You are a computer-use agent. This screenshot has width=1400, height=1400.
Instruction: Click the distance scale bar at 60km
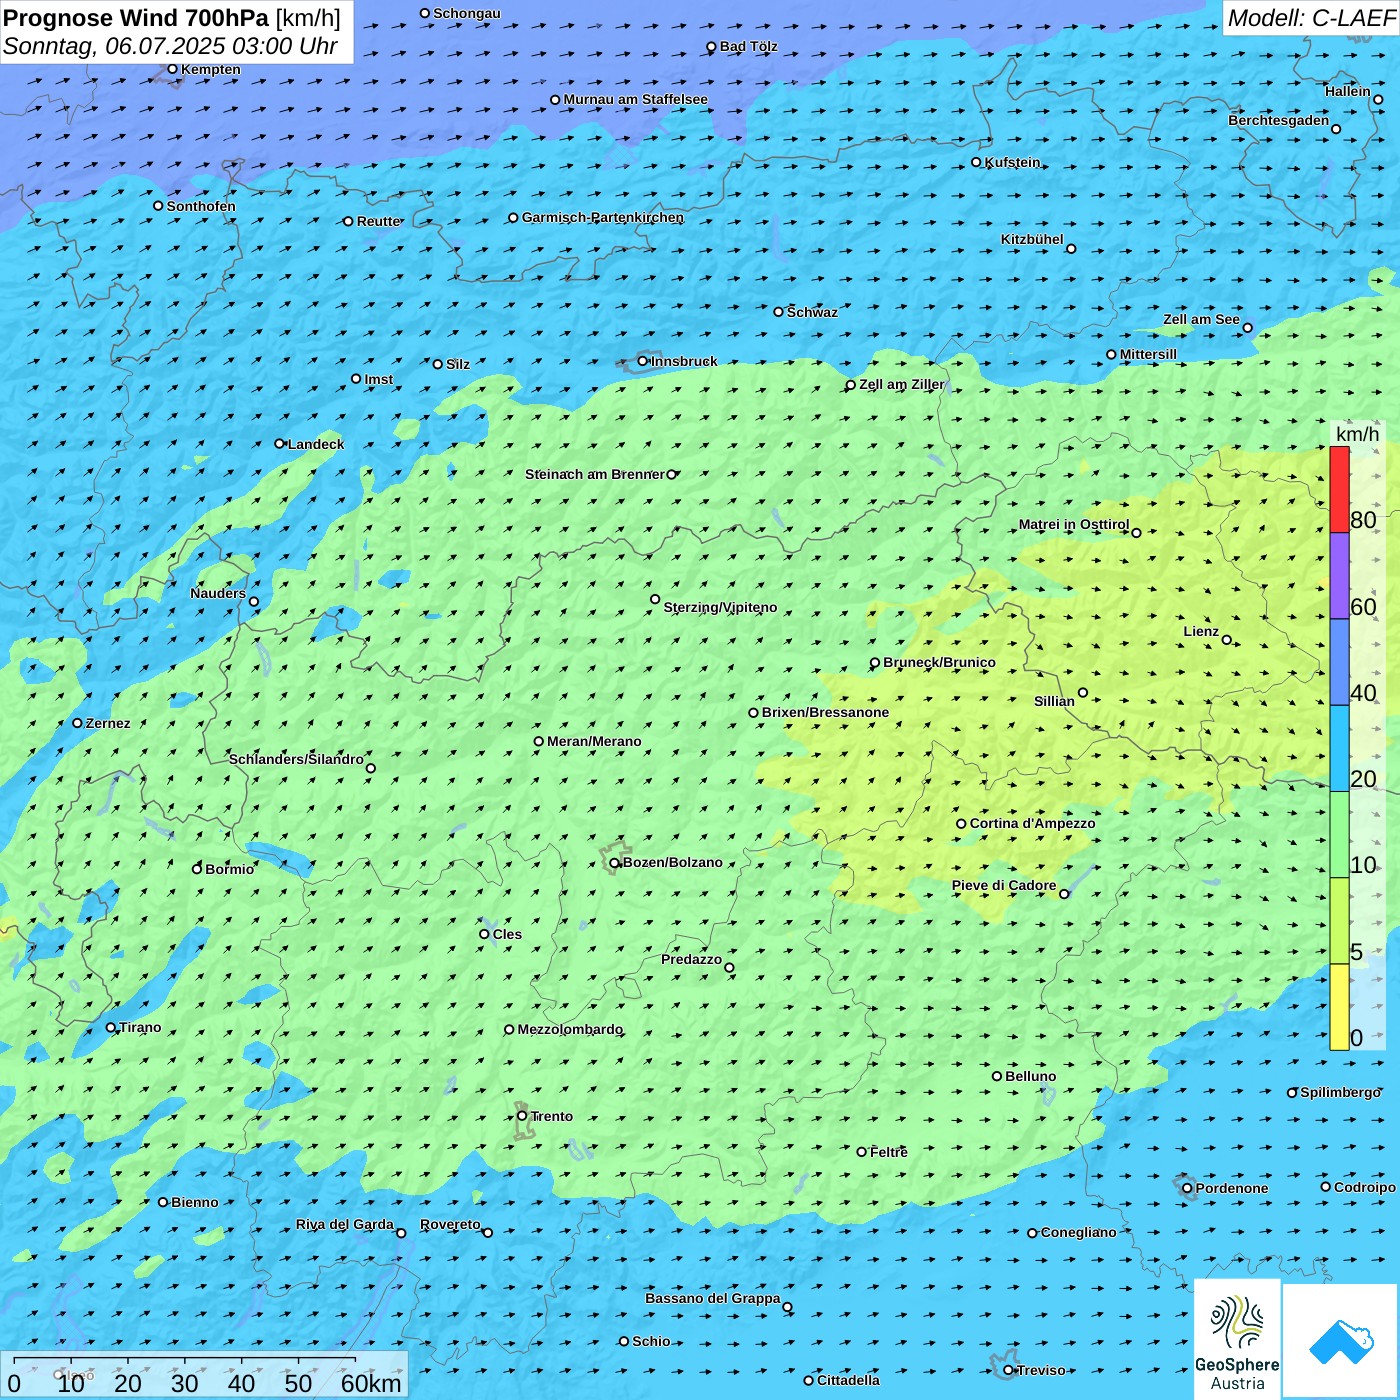(355, 1361)
